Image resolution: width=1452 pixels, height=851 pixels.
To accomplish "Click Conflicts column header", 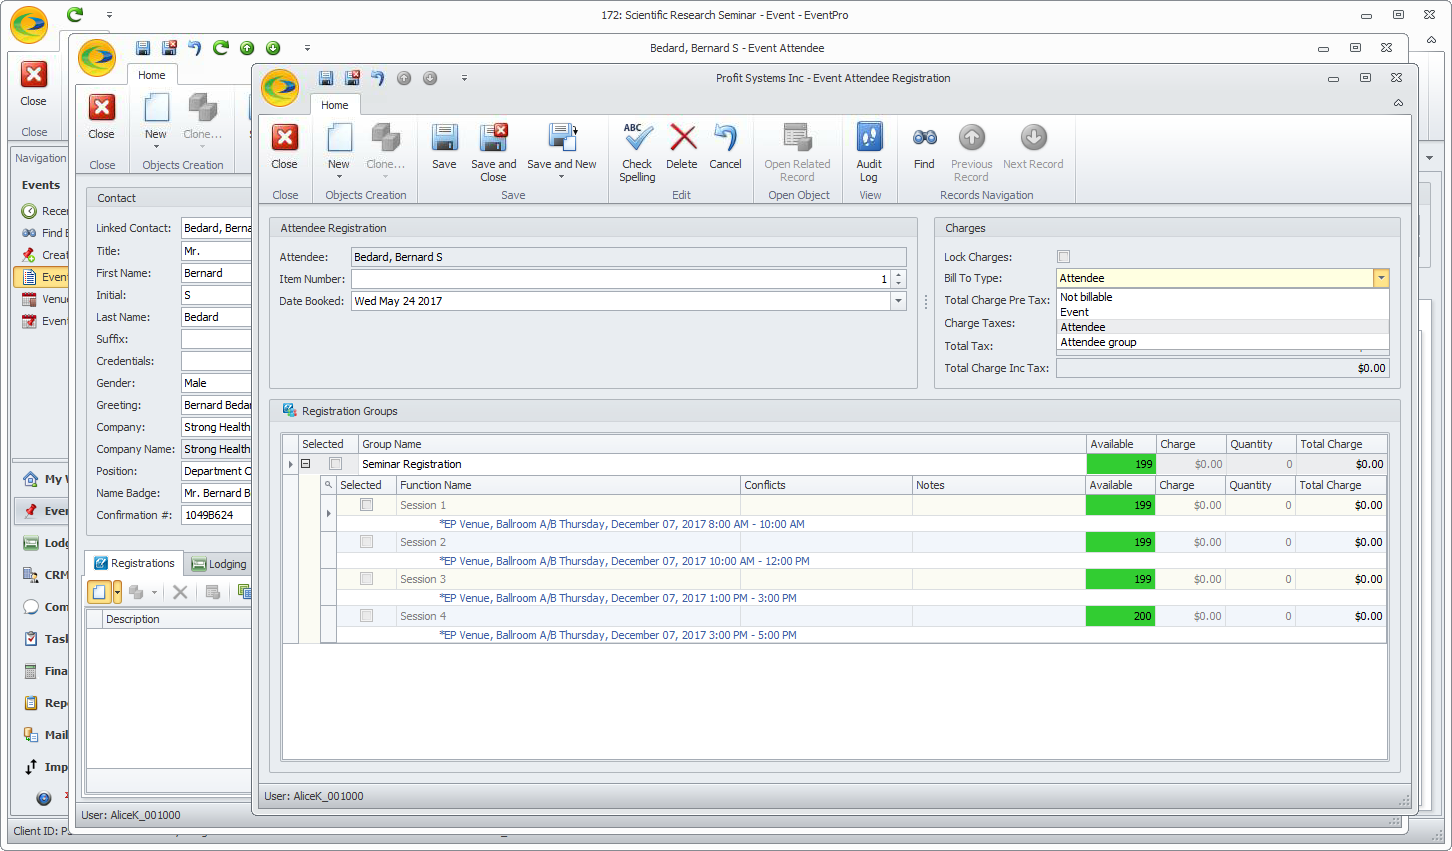I will click(x=826, y=485).
